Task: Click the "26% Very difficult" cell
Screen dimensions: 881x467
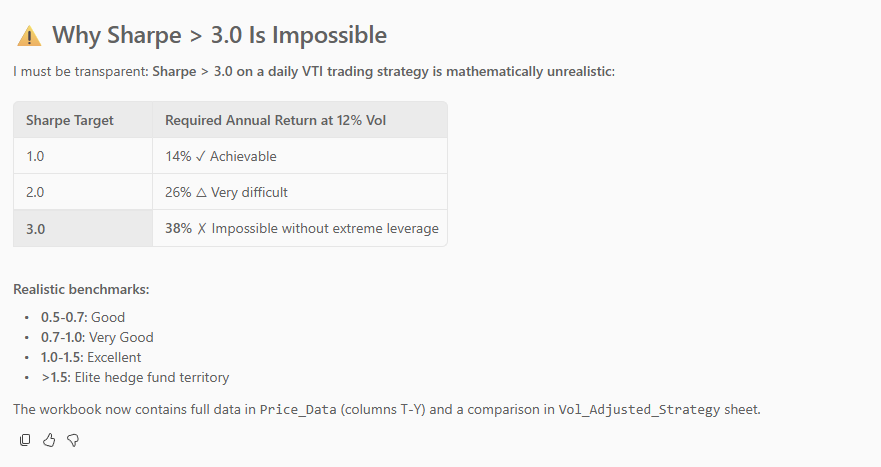Action: click(x=226, y=192)
